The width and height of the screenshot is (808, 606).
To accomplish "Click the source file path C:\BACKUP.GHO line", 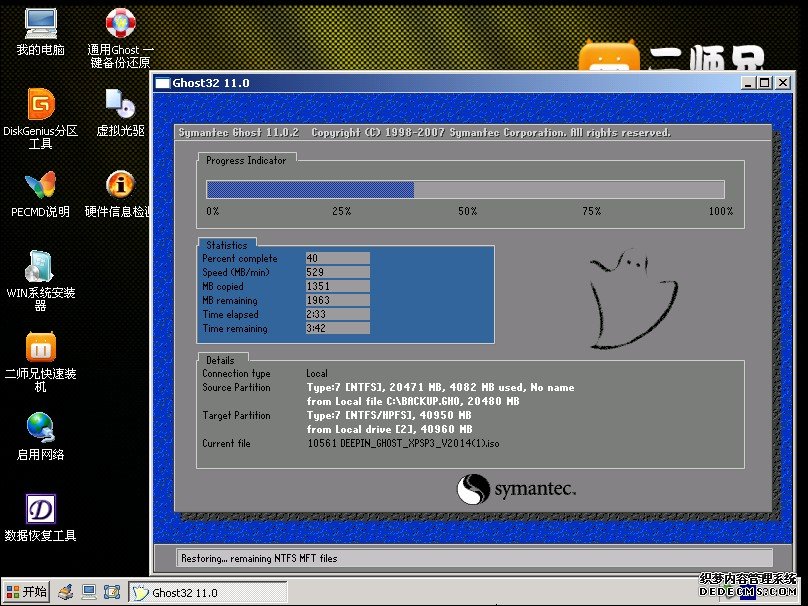I will (413, 401).
